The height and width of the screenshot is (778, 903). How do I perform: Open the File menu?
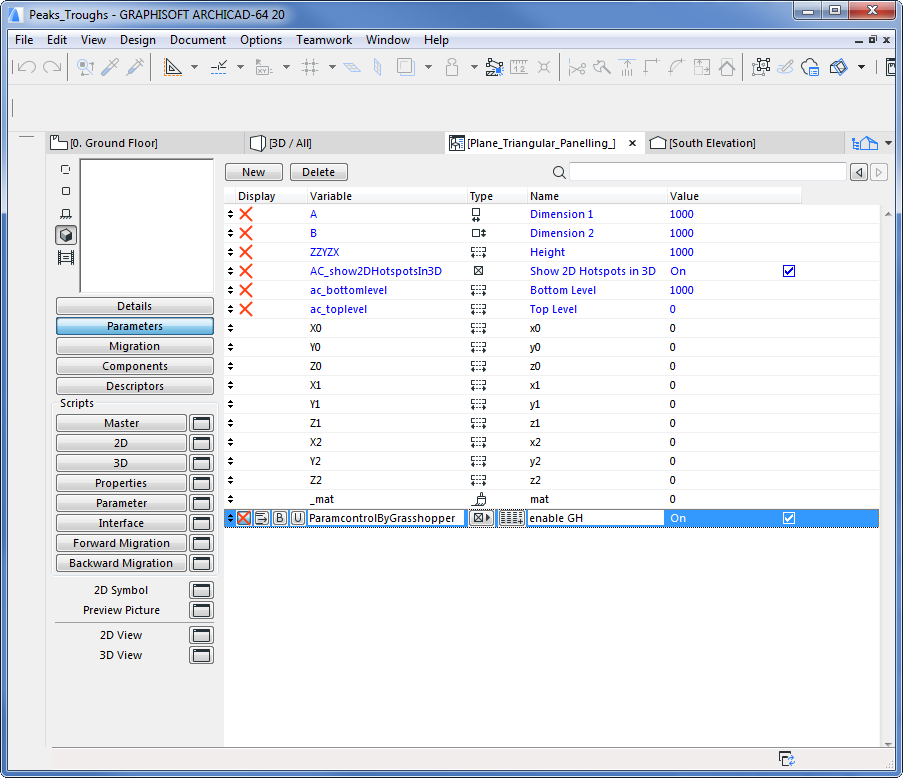(24, 40)
